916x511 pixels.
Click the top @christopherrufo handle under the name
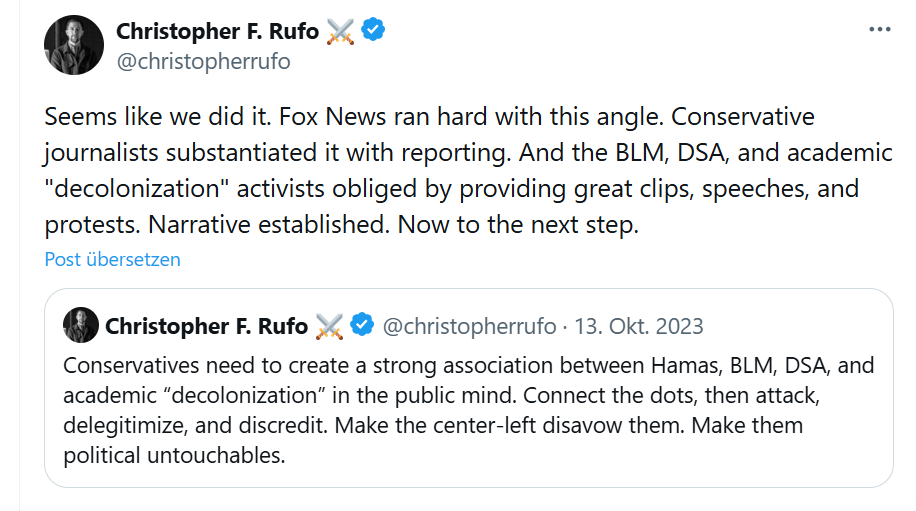pos(203,61)
